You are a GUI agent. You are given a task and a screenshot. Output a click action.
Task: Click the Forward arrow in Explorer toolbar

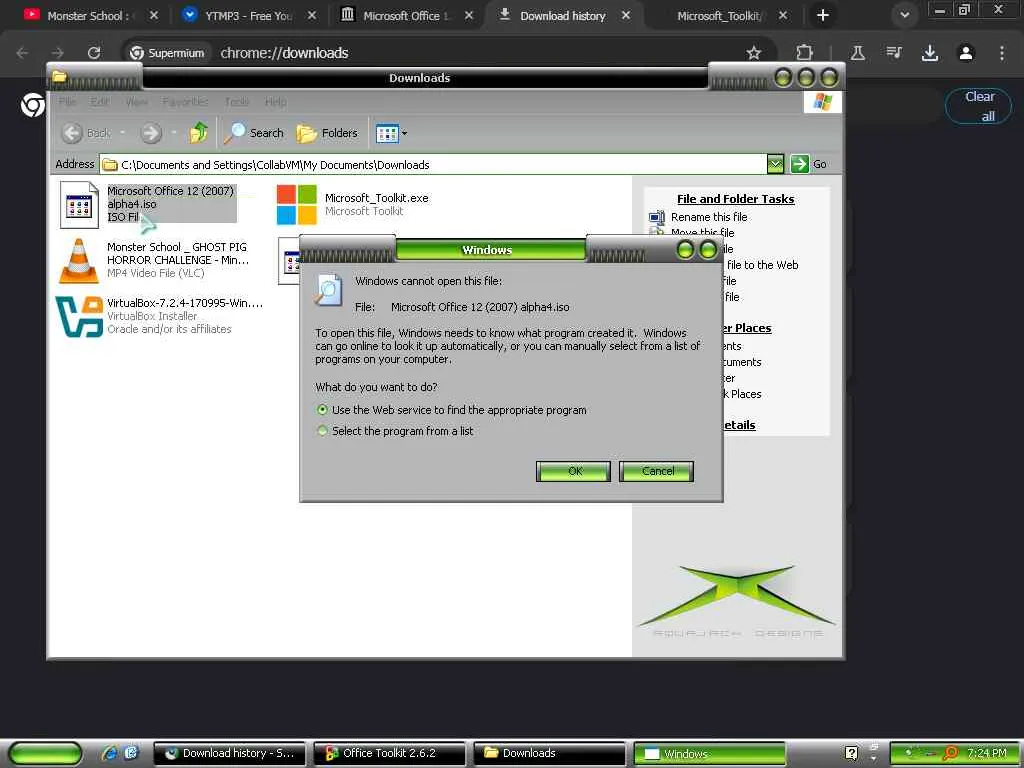(151, 133)
